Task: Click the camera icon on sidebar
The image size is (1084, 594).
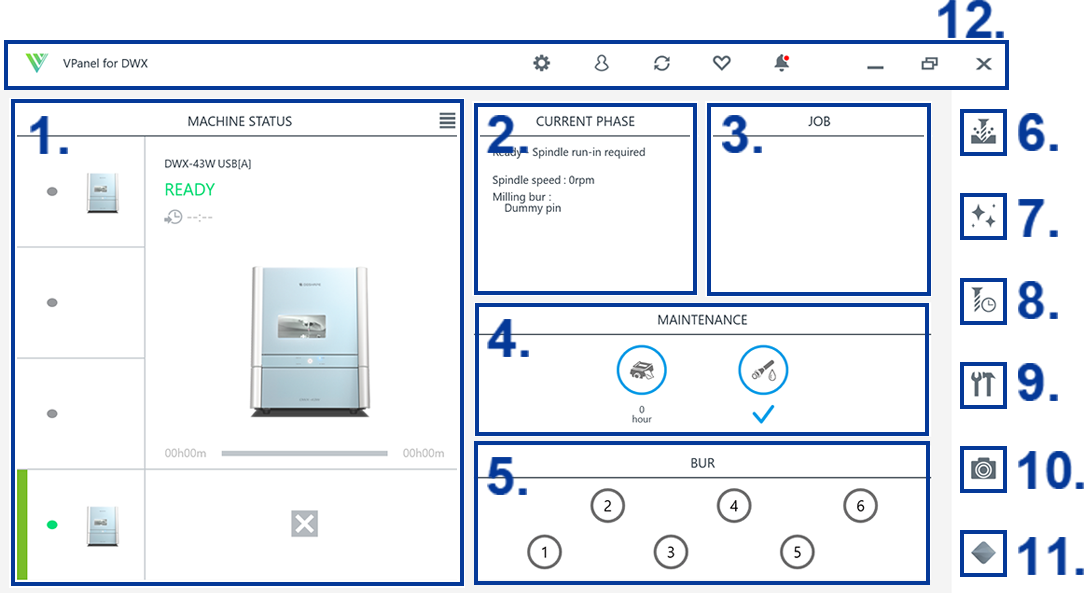Action: coord(983,470)
